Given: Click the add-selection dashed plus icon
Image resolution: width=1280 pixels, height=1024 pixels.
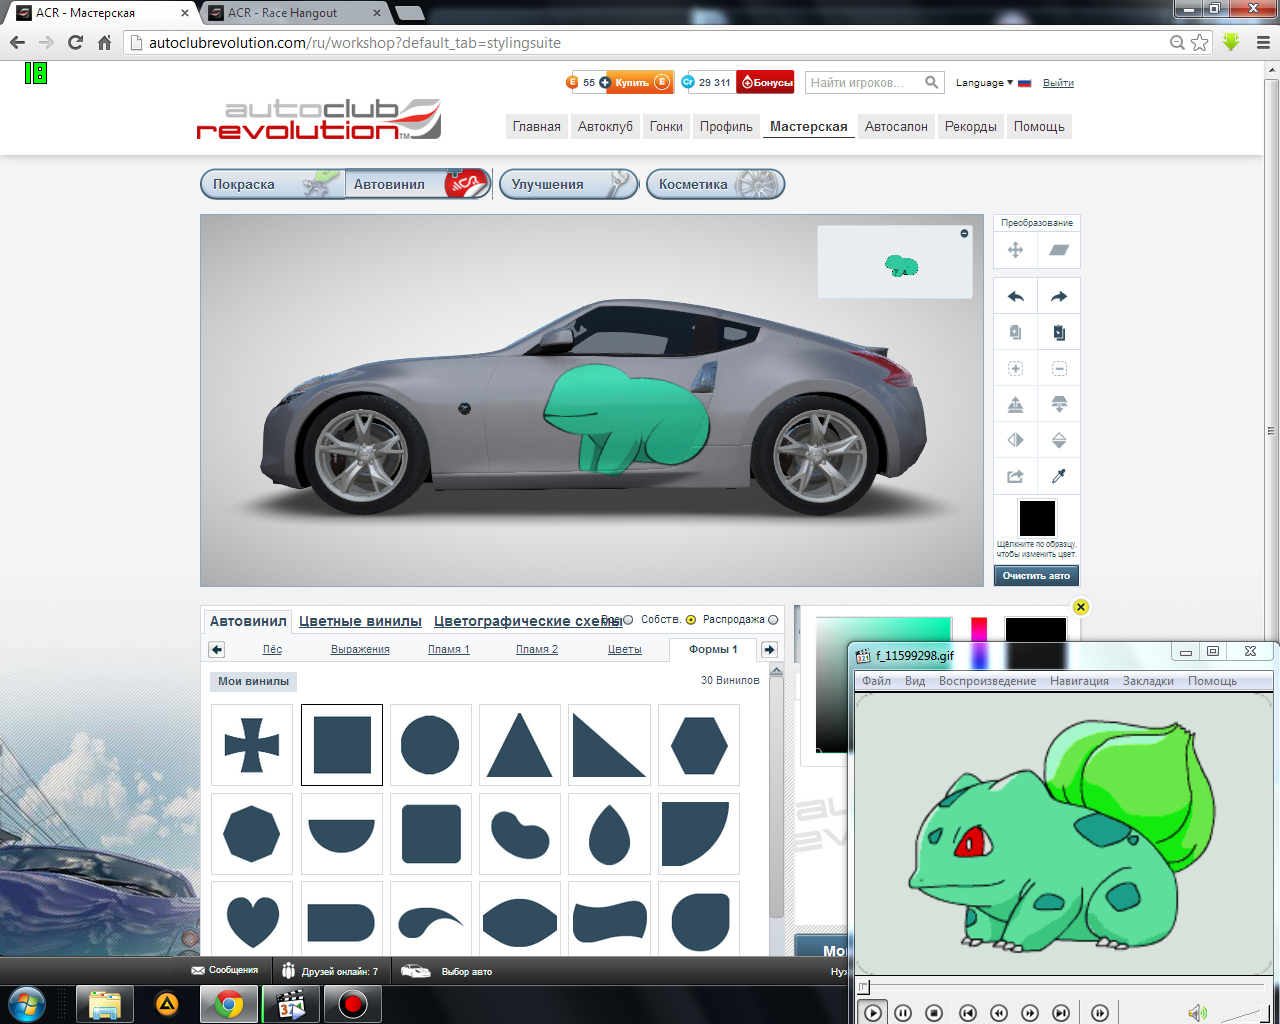Looking at the screenshot, I should 1015,368.
